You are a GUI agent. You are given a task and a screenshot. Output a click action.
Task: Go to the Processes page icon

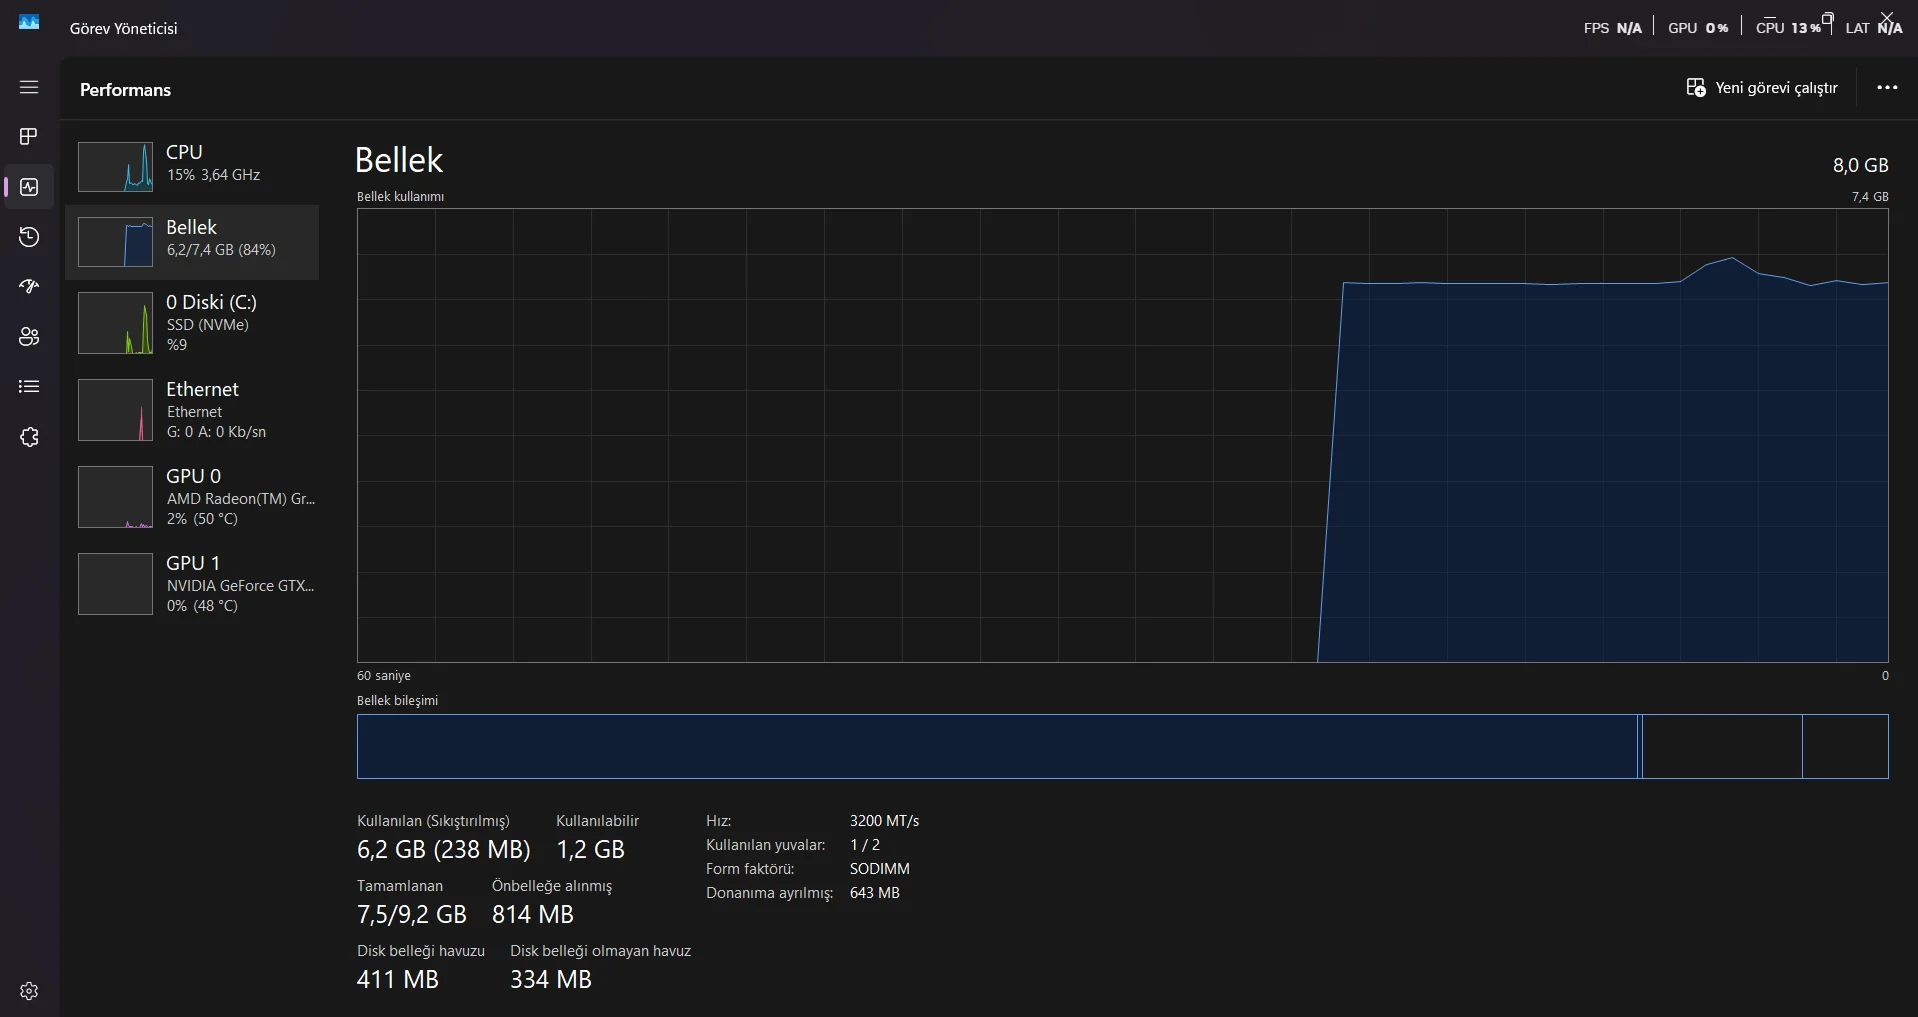[29, 136]
